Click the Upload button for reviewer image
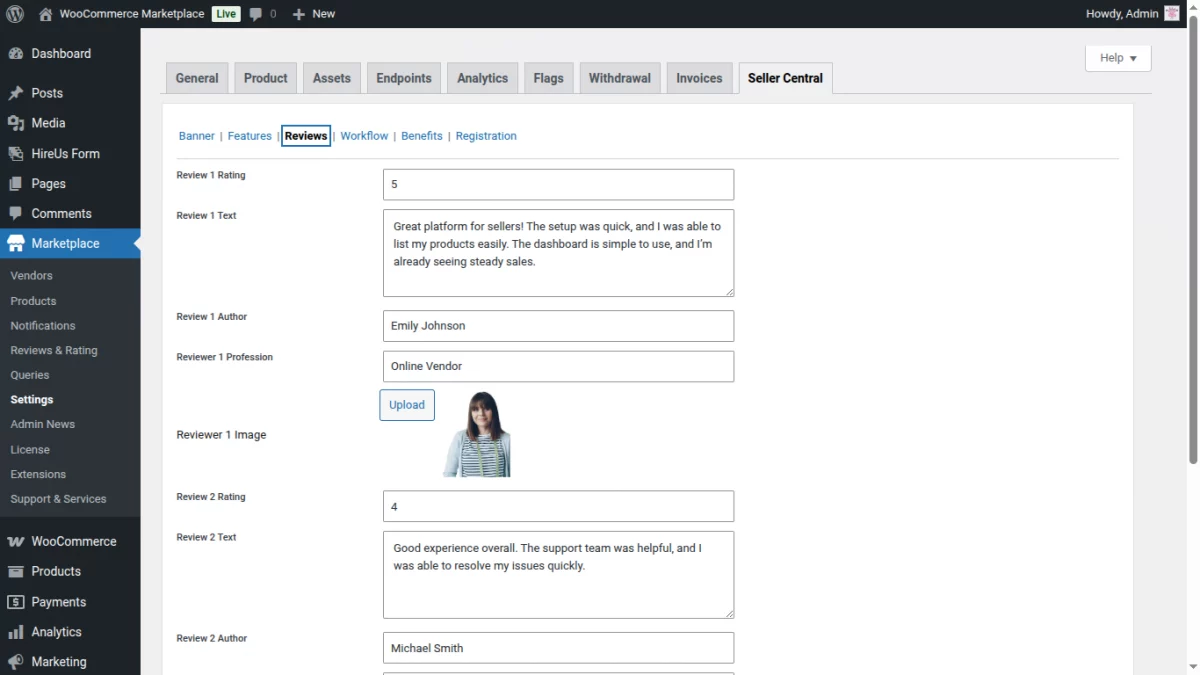 pyautogui.click(x=407, y=405)
